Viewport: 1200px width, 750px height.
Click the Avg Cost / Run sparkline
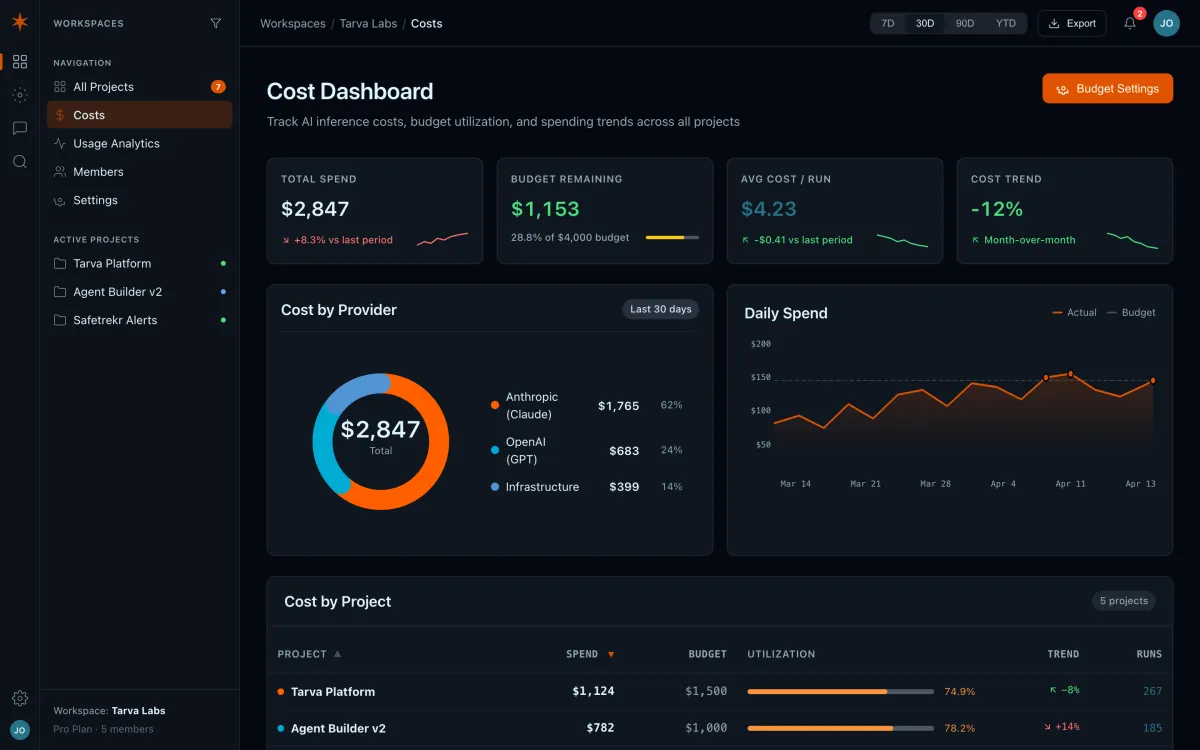click(902, 240)
